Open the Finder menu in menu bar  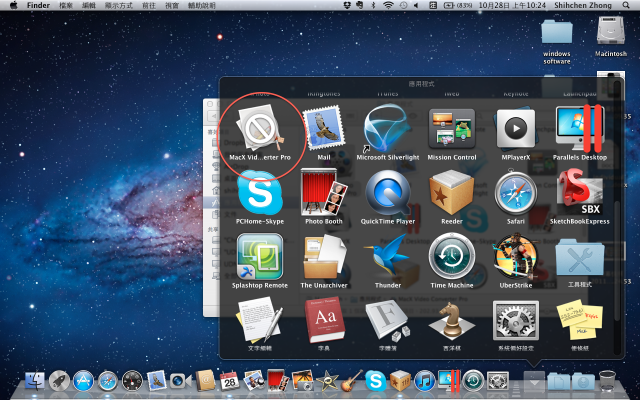(38, 5)
